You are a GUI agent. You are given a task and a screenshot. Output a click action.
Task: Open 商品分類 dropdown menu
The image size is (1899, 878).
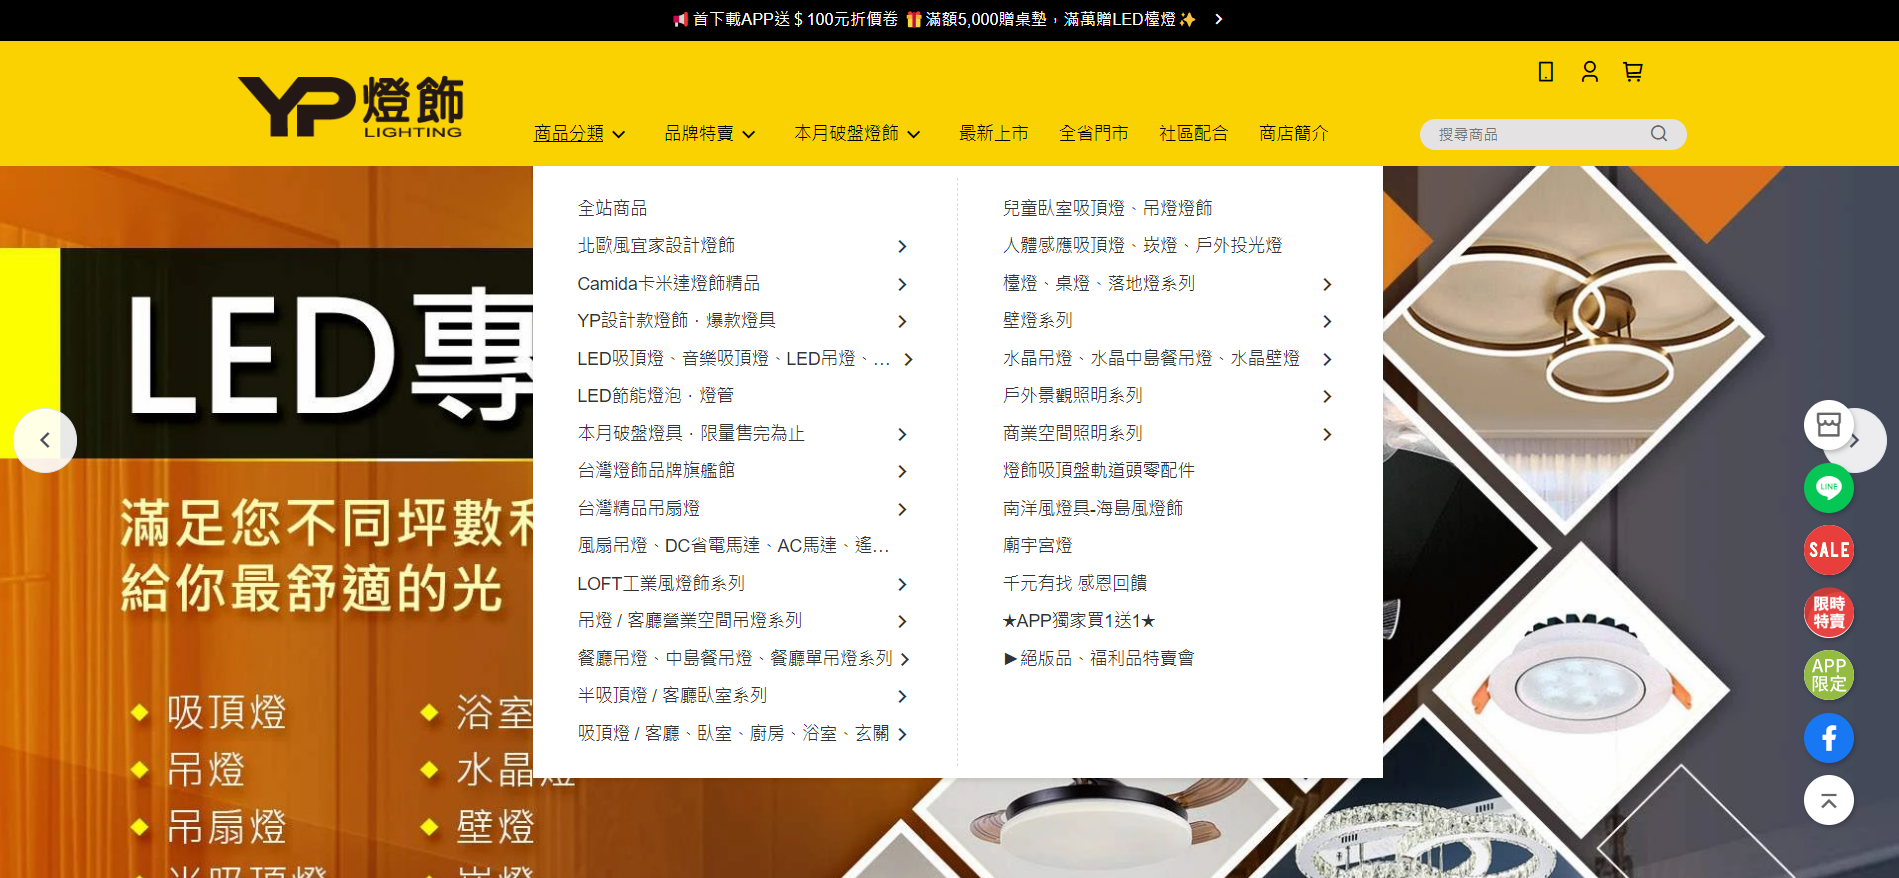tap(580, 133)
